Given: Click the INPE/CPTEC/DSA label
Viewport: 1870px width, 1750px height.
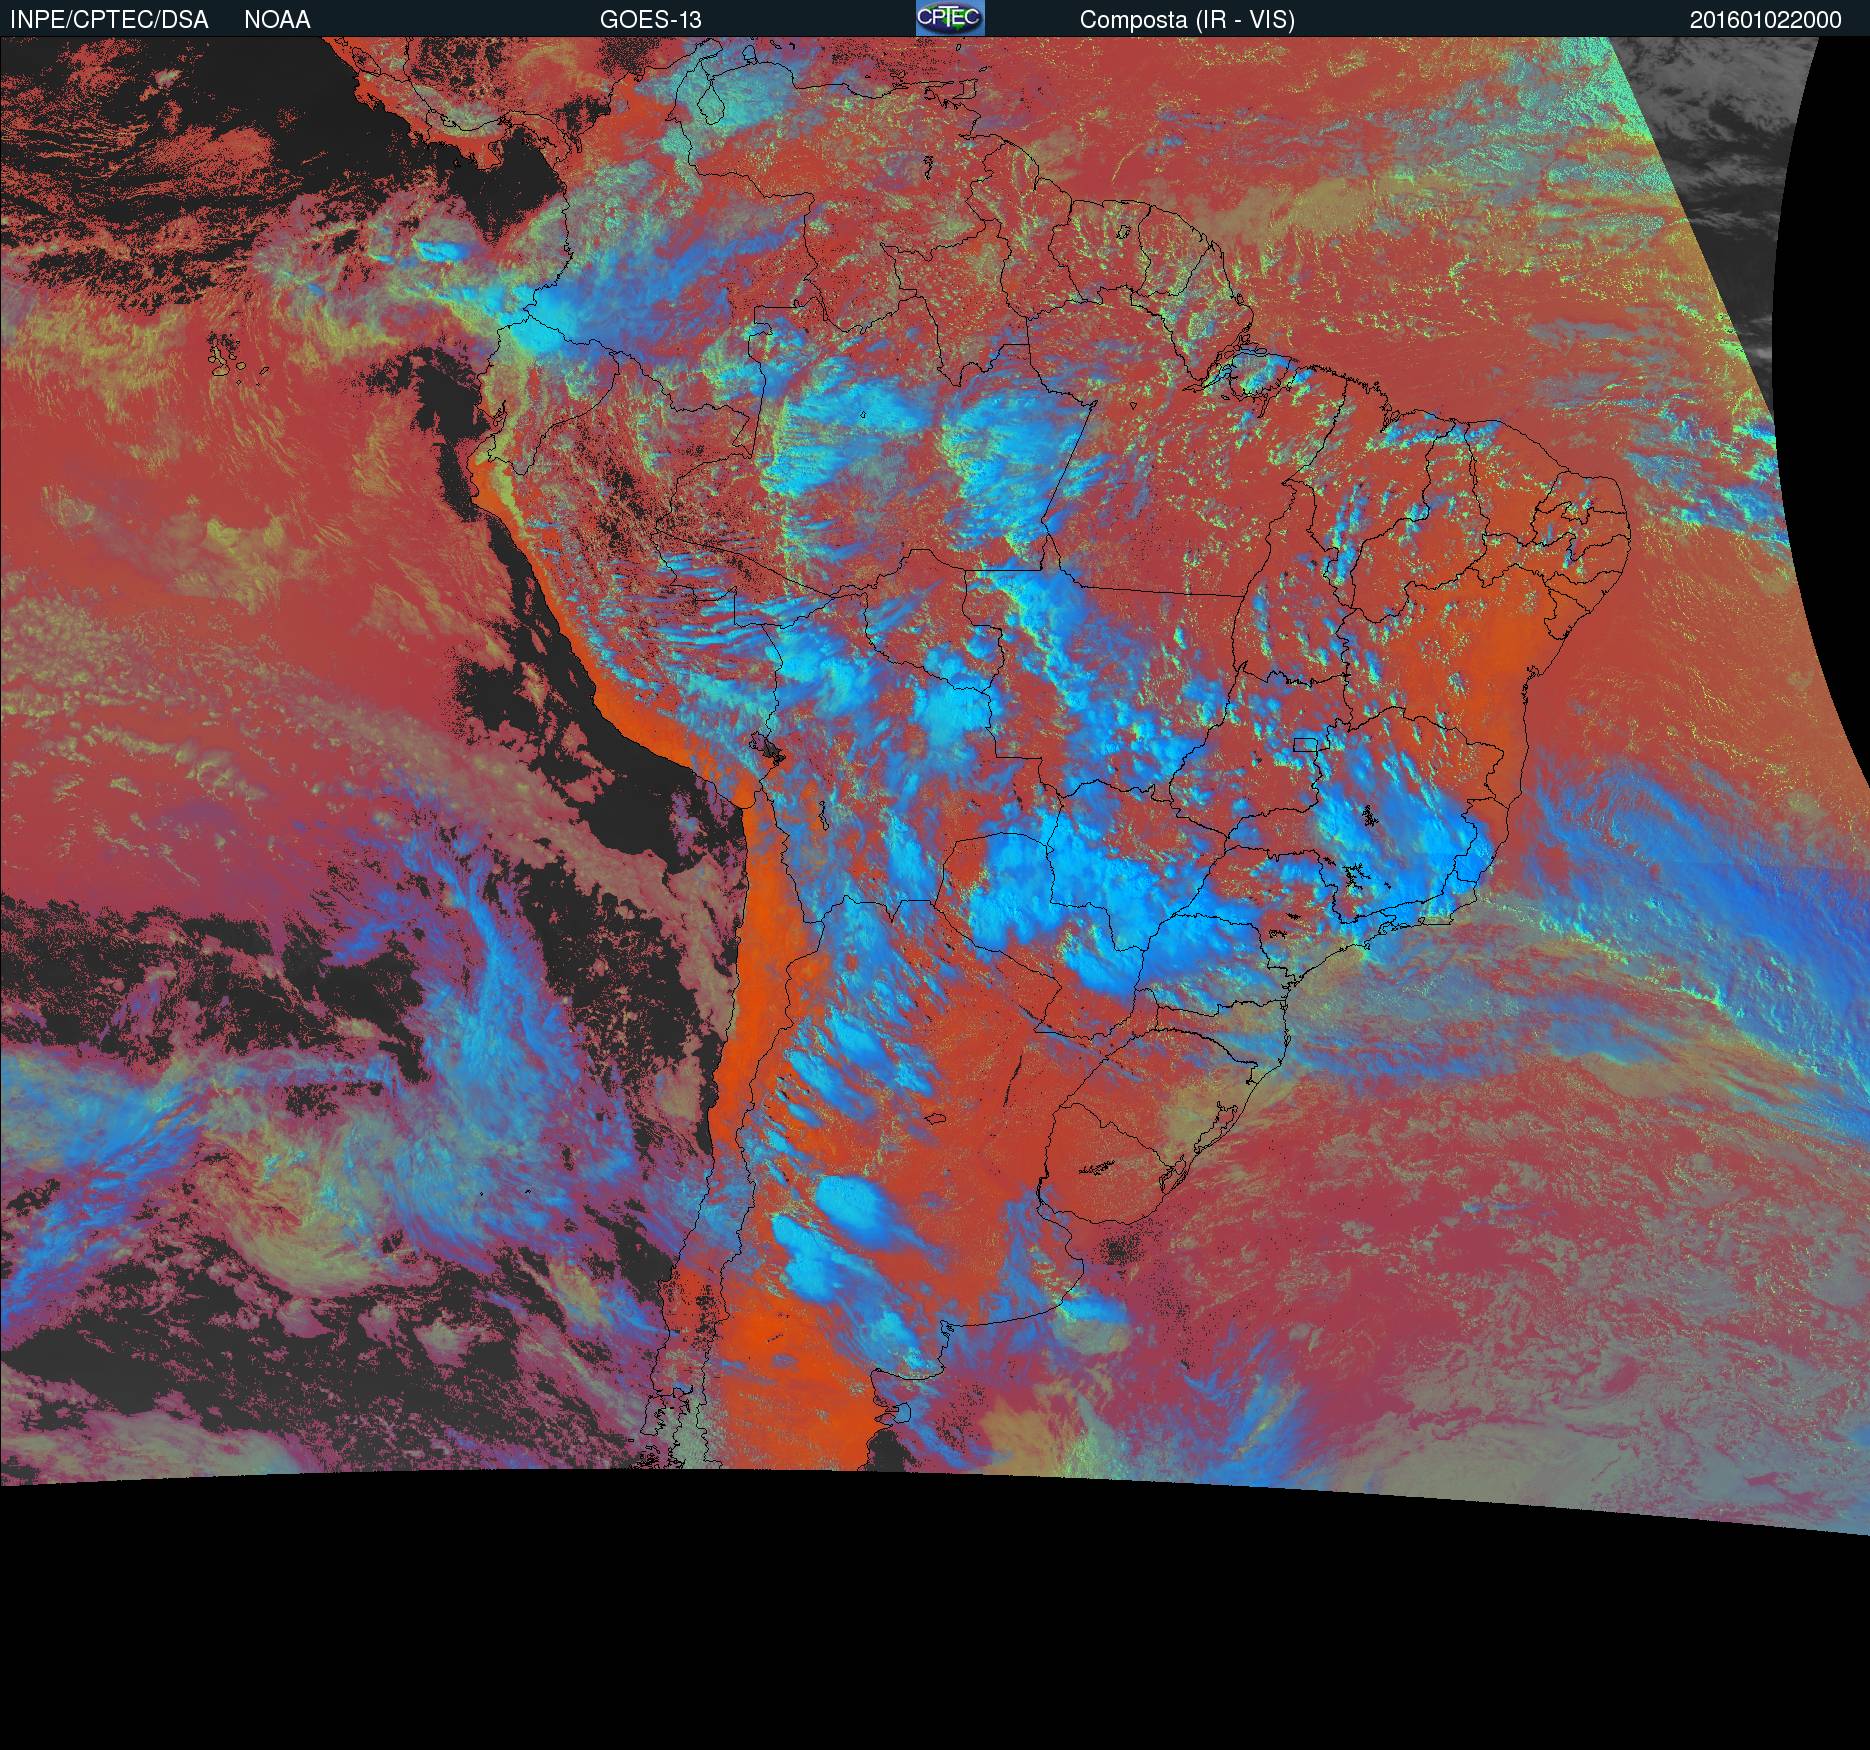Looking at the screenshot, I should click(x=110, y=20).
